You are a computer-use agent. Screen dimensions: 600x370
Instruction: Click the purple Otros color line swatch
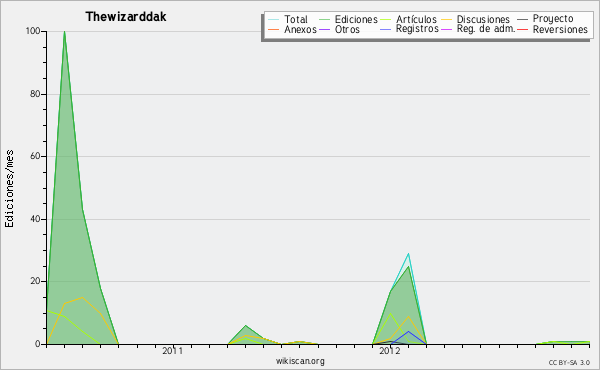click(324, 29)
